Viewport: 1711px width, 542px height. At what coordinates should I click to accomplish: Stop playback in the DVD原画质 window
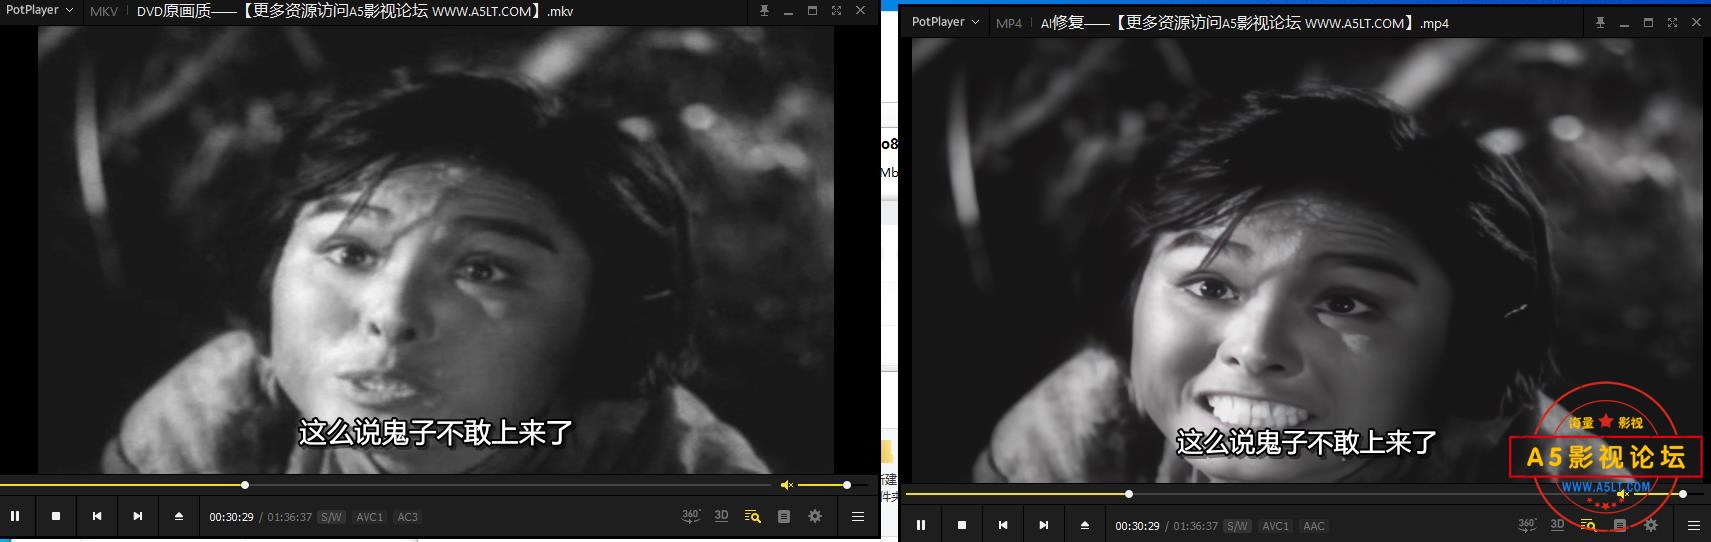tap(56, 516)
